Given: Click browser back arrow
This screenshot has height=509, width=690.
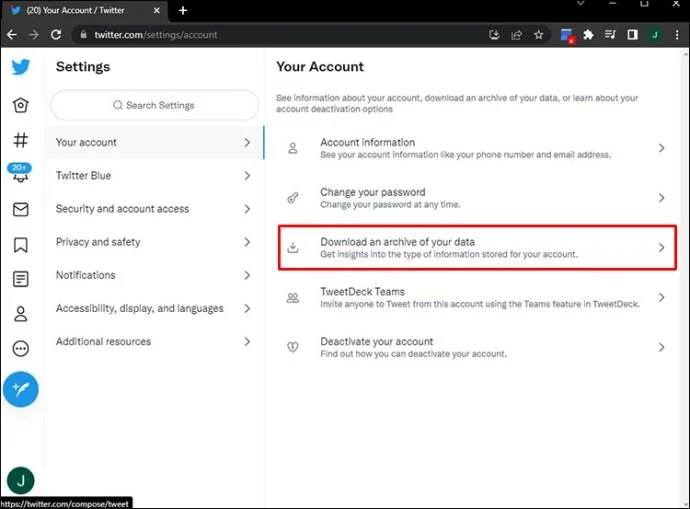Looking at the screenshot, I should [12, 35].
